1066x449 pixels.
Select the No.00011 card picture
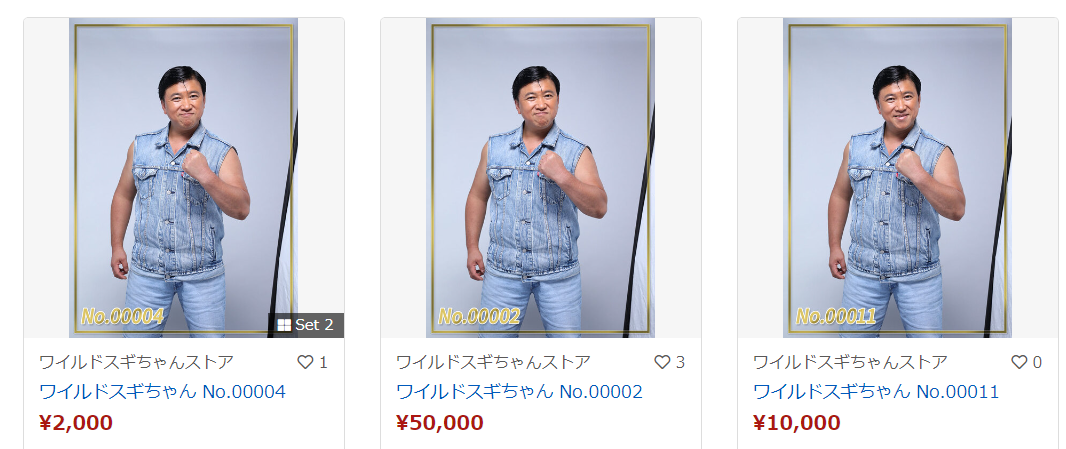pyautogui.click(x=897, y=178)
